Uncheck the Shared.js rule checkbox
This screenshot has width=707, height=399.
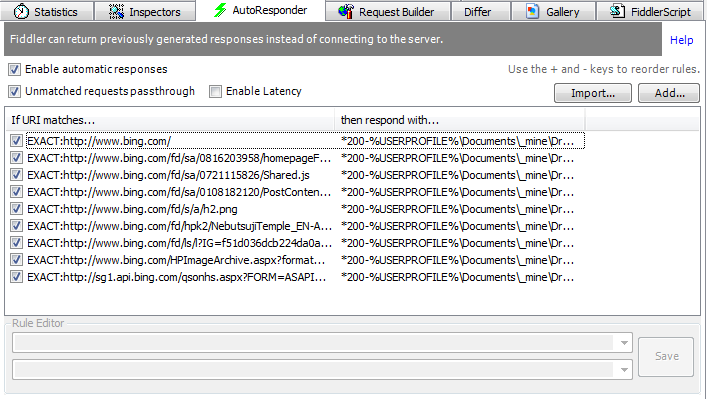point(16,175)
